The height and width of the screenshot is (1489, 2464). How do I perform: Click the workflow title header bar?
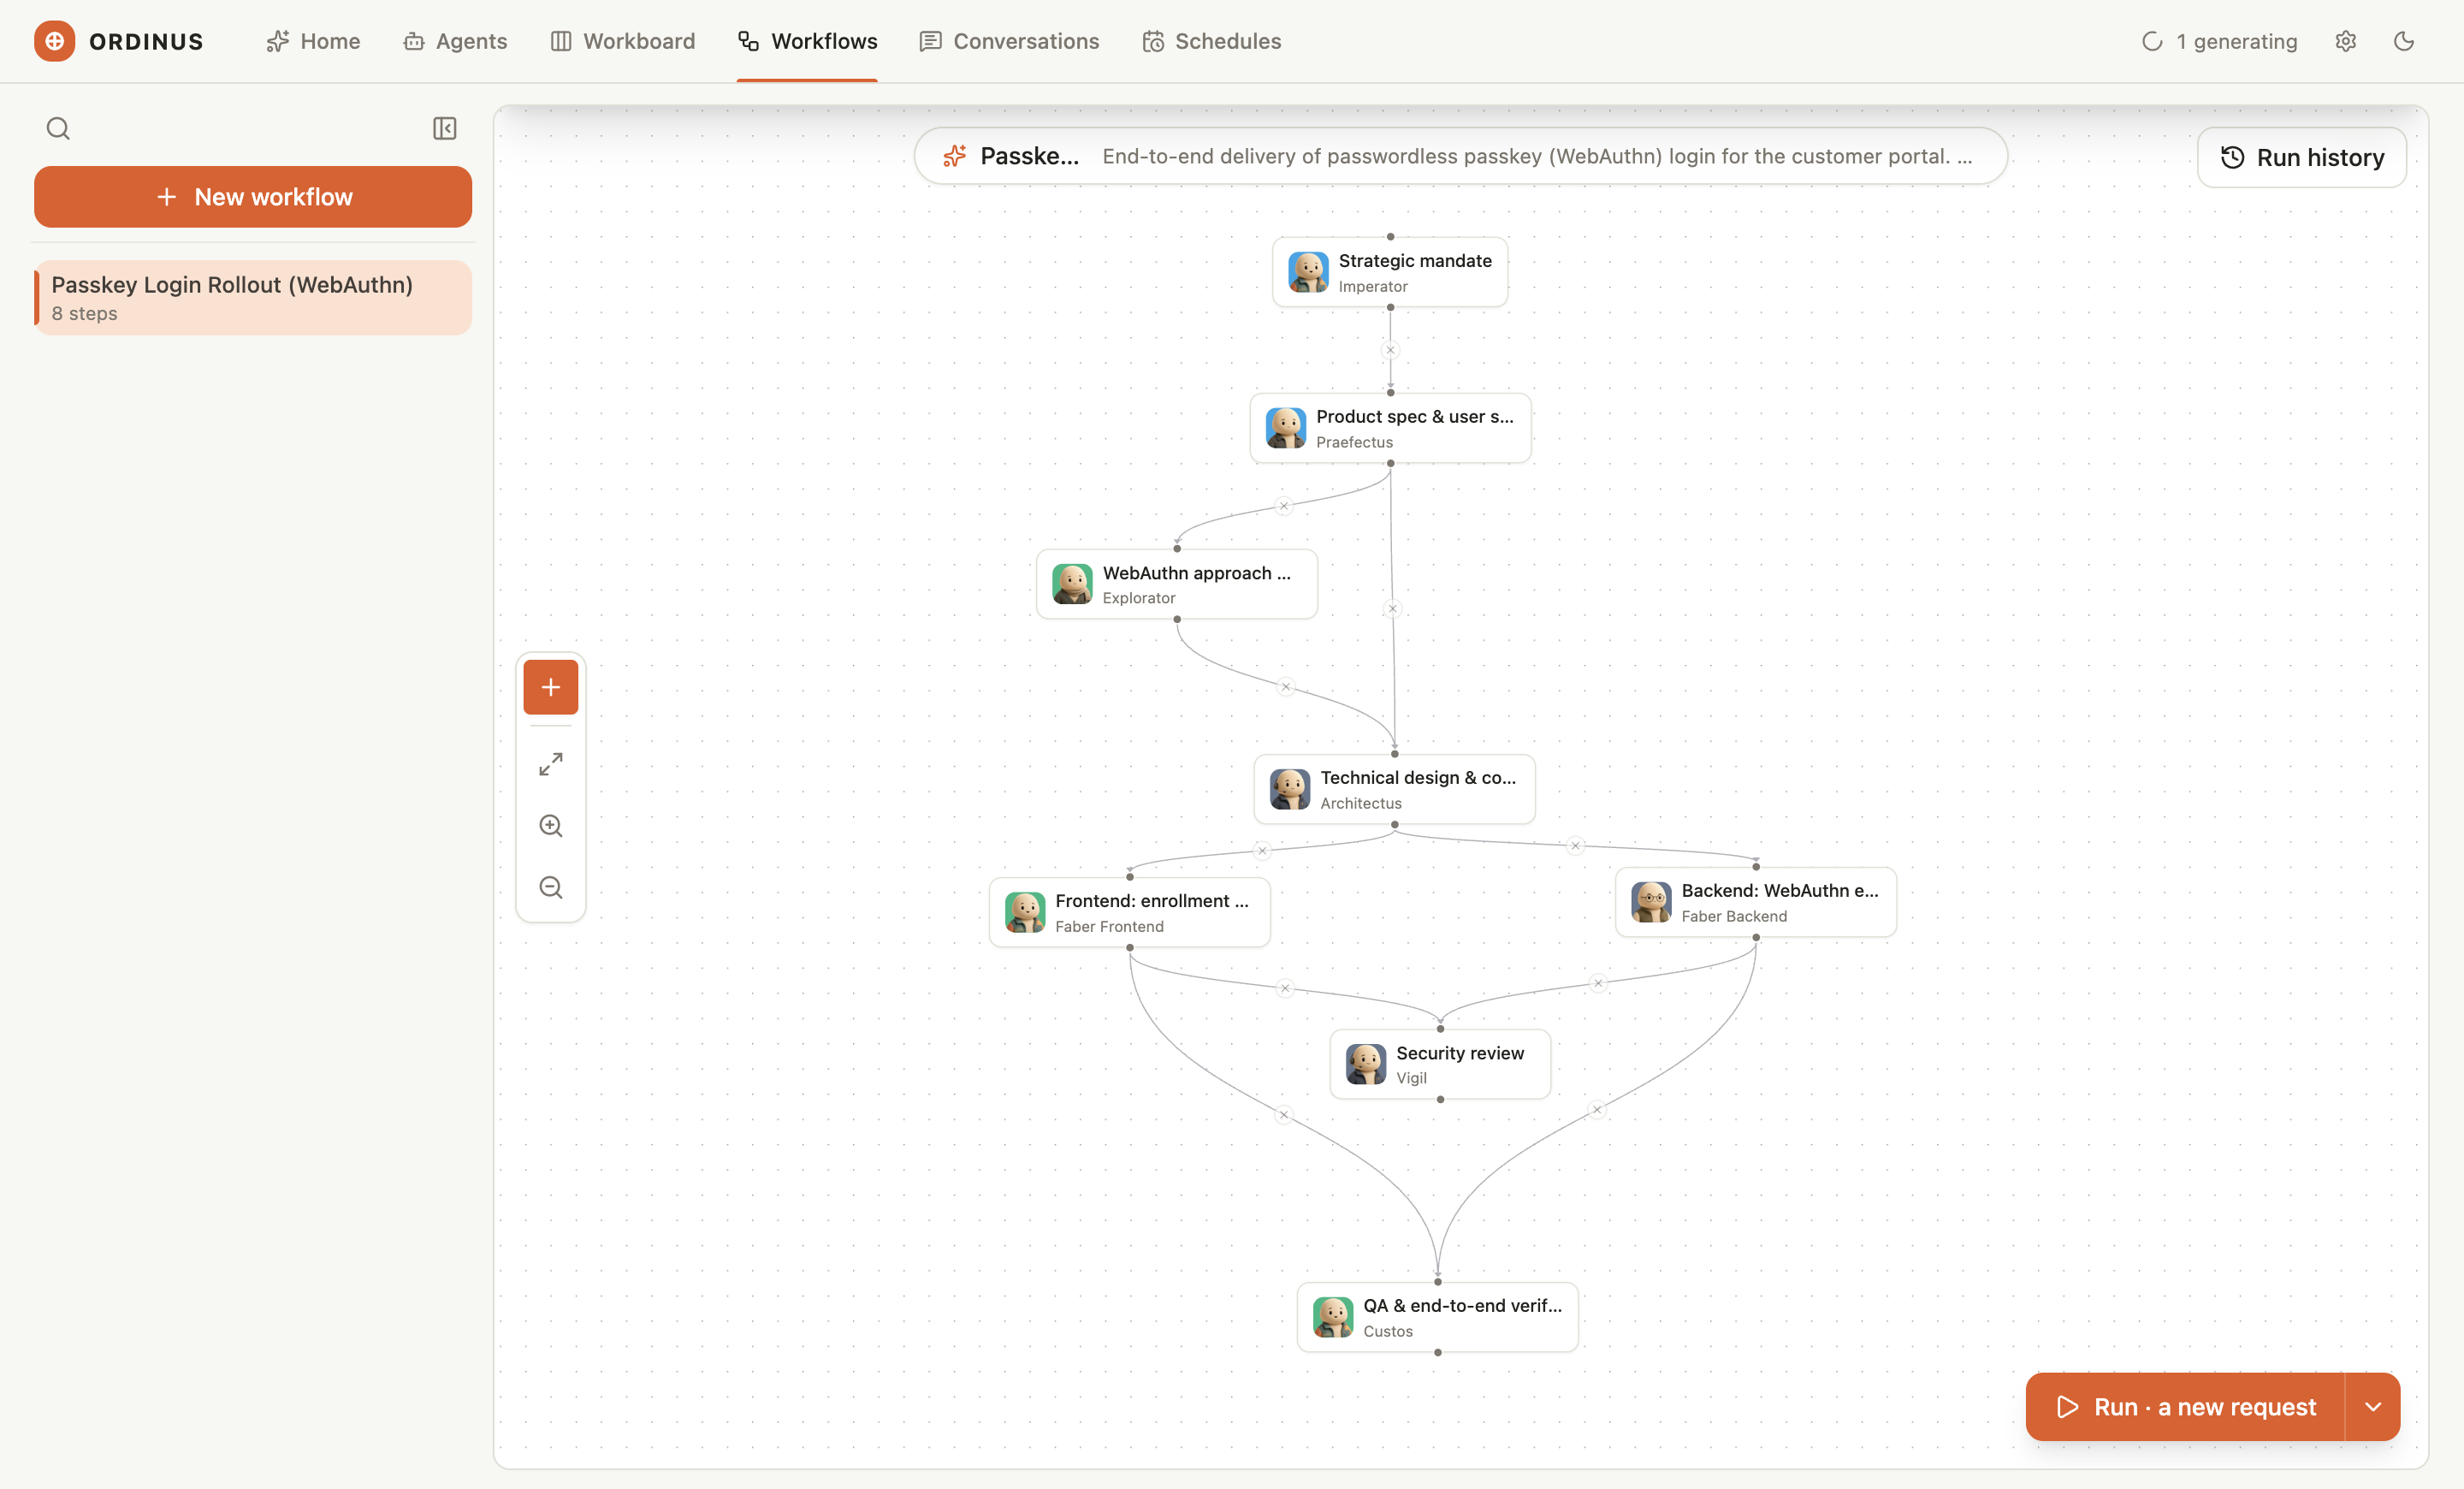coord(1460,156)
